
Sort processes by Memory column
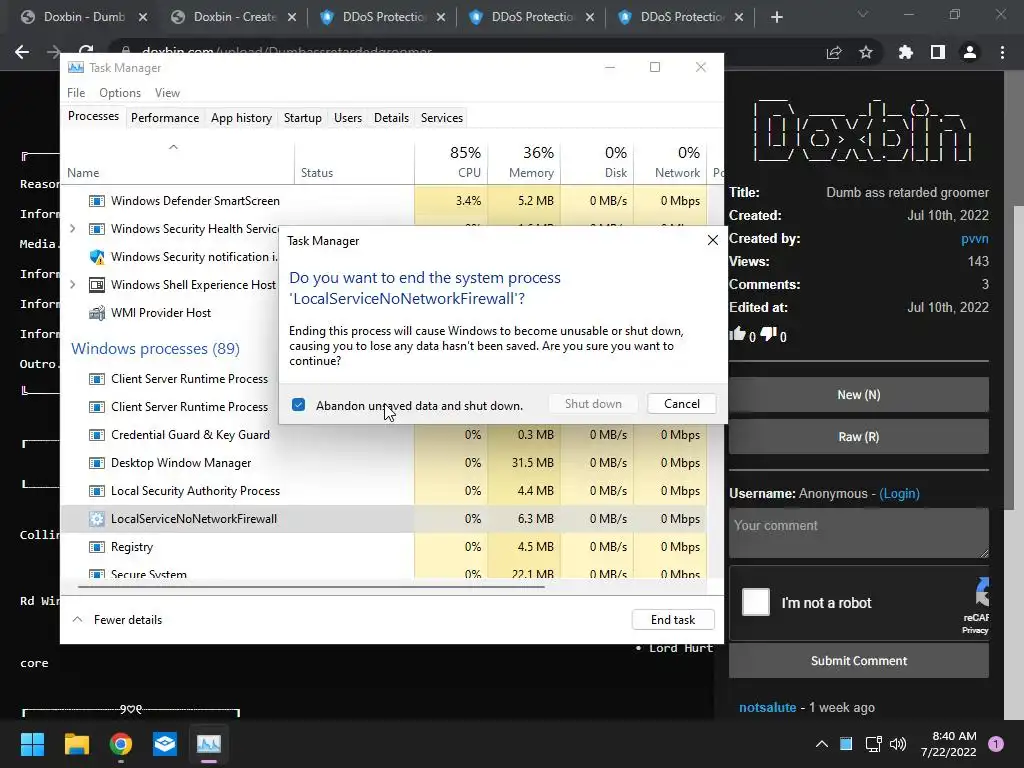click(524, 162)
